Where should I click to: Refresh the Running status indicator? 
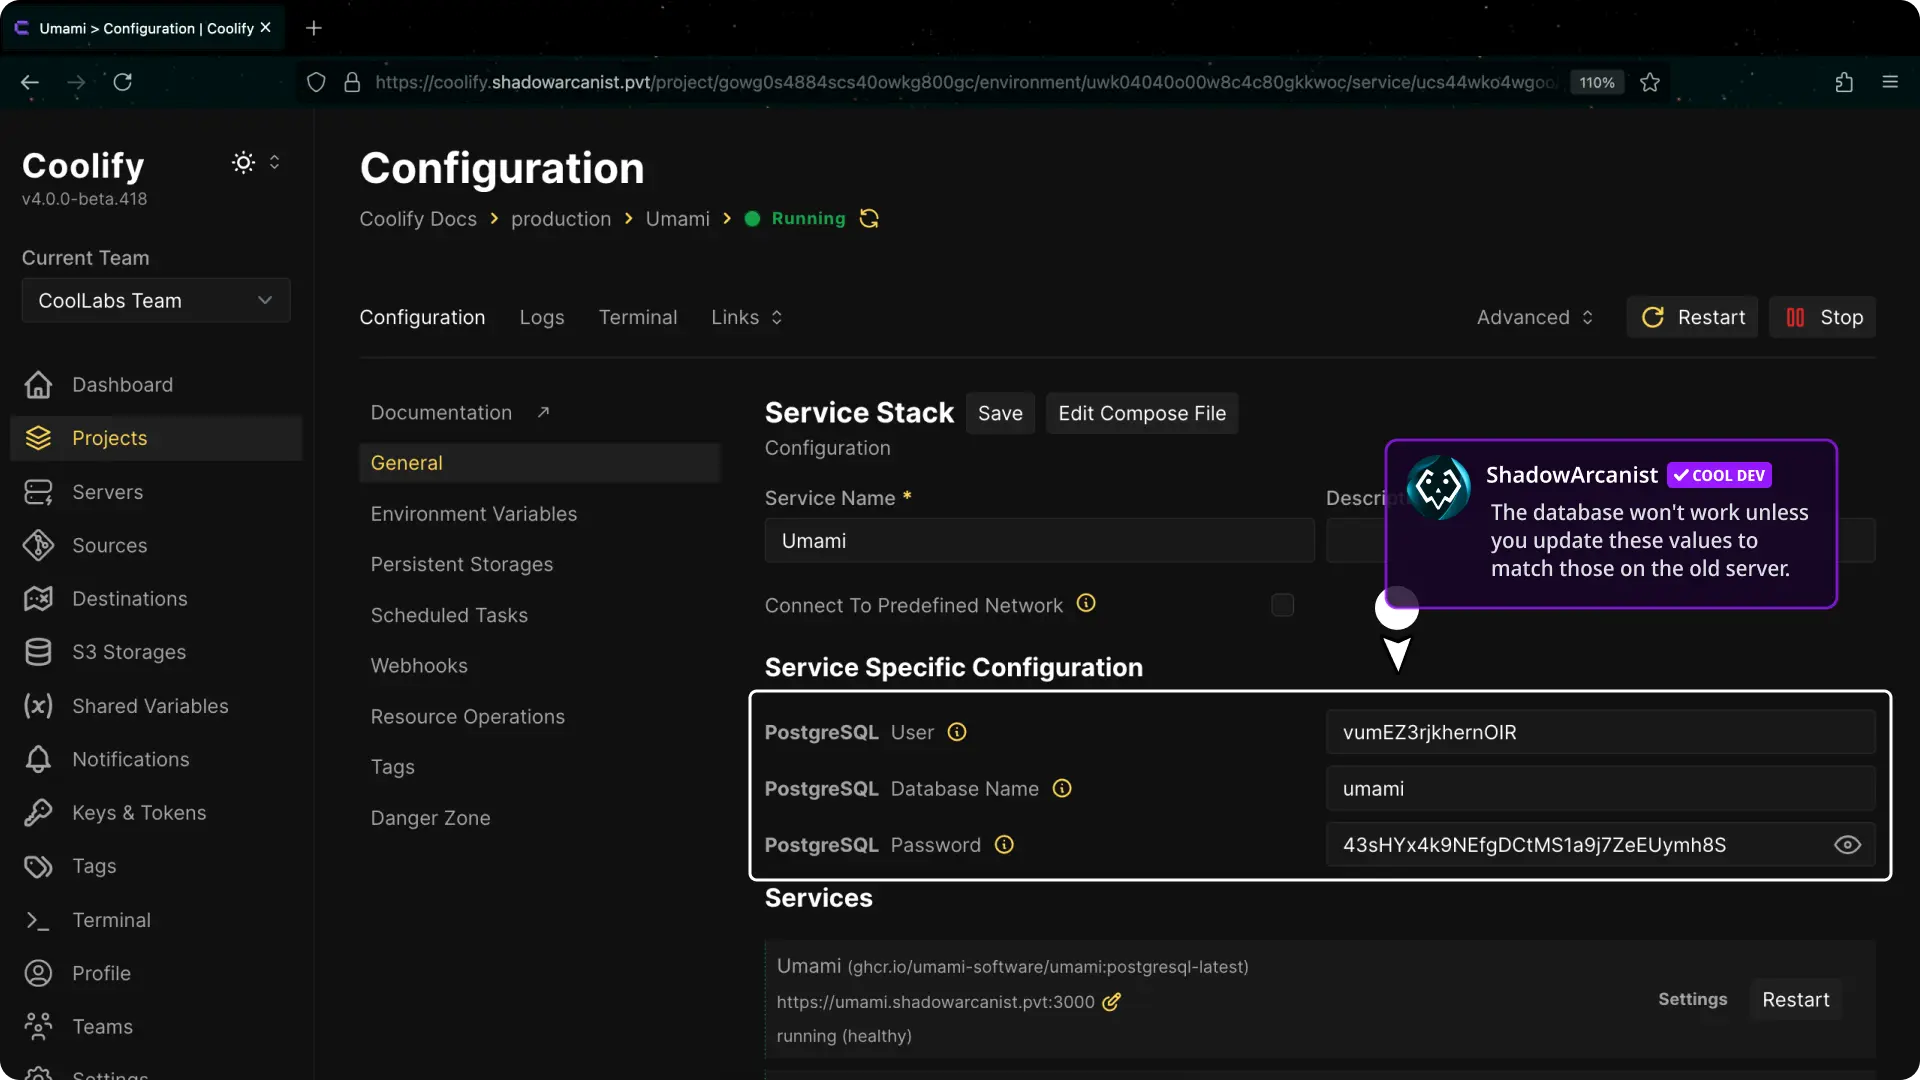pyautogui.click(x=869, y=218)
